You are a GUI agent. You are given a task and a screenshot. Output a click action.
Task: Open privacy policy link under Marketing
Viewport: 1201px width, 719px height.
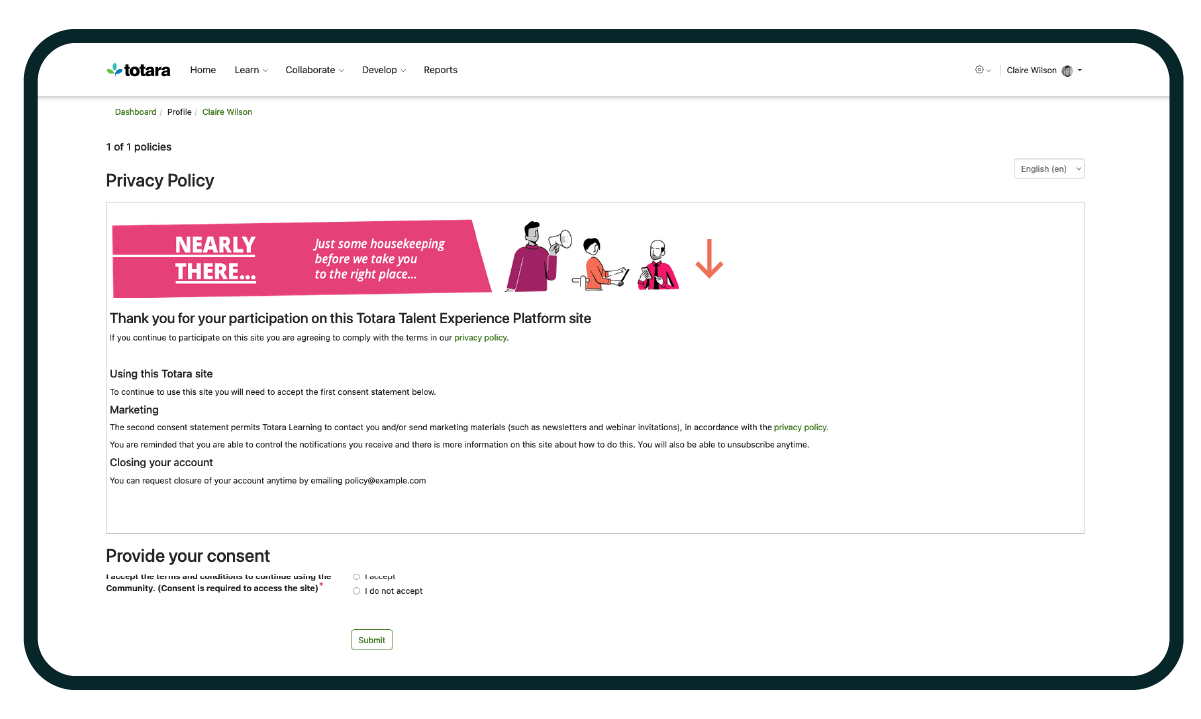pos(800,427)
